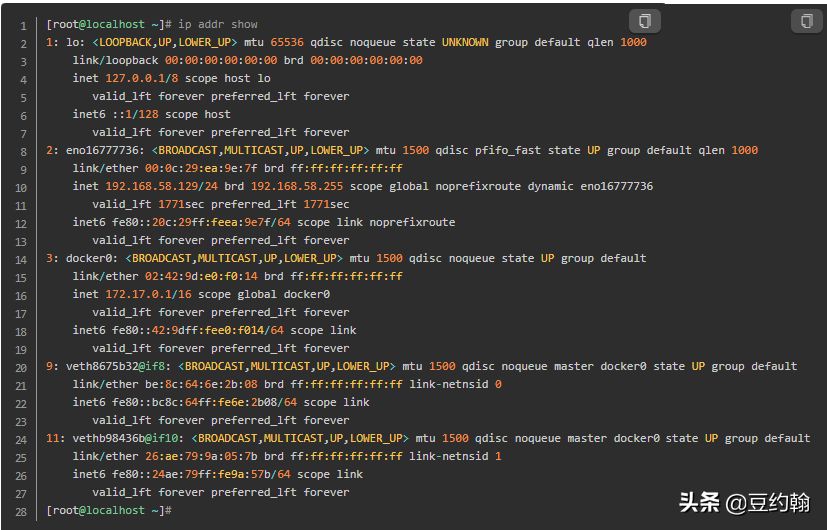Click line number 20 in gutter
The image size is (827, 530).
click(x=21, y=368)
